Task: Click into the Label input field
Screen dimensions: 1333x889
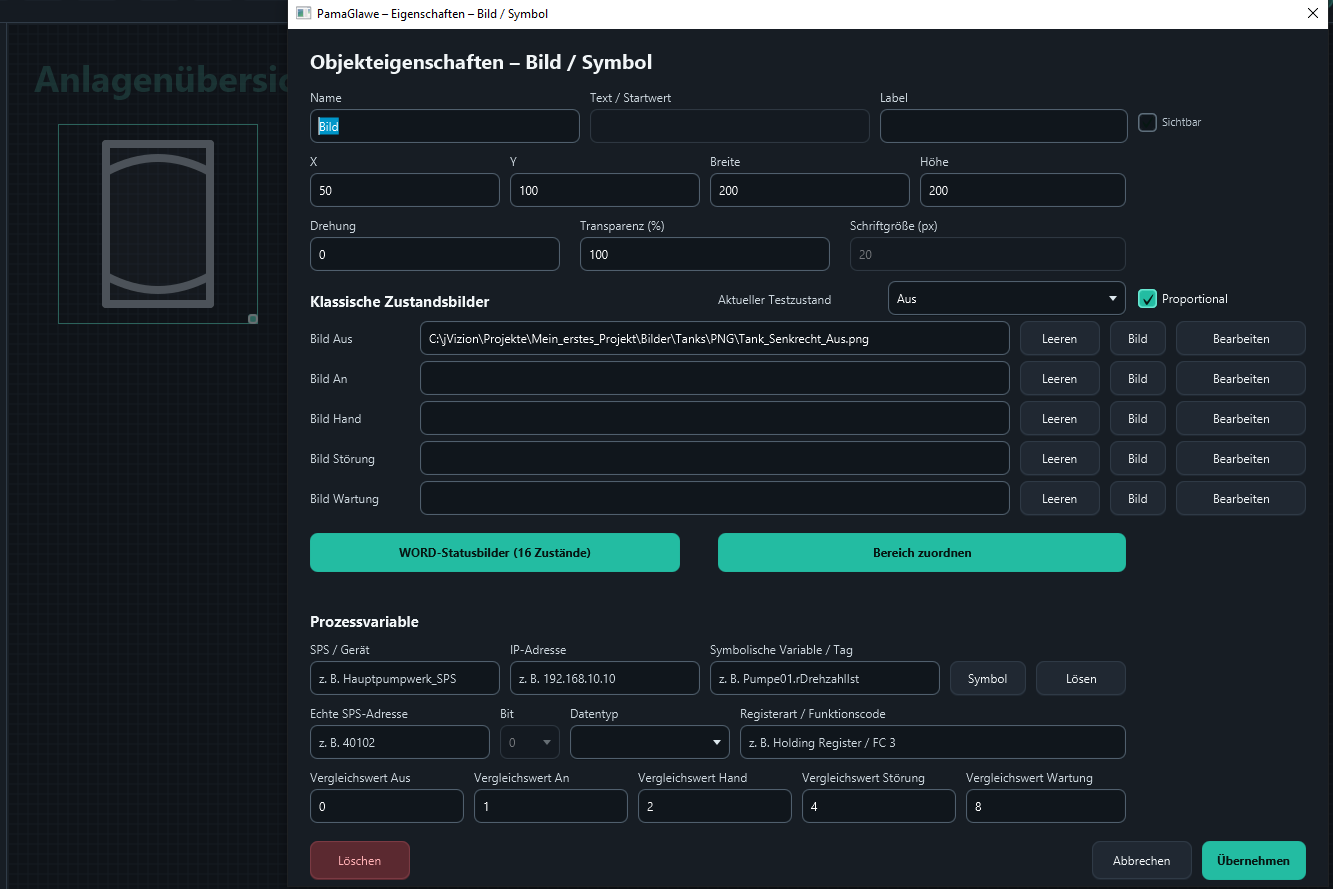Action: (x=1003, y=126)
